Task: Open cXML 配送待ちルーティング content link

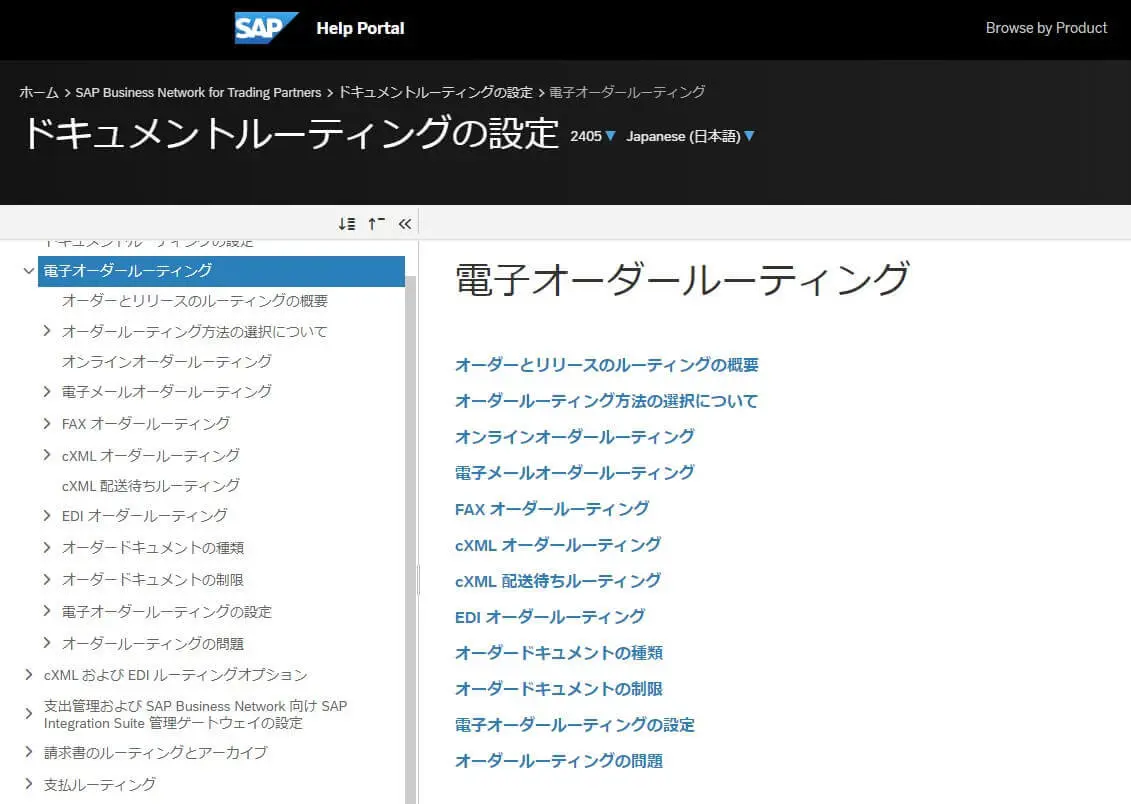Action: 558,581
